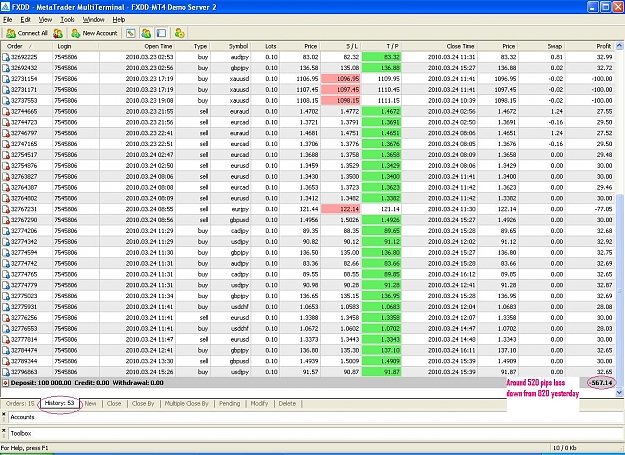Select the red S/L cell 122.14 for eurjpy
This screenshot has width=625, height=455.
[x=341, y=209]
